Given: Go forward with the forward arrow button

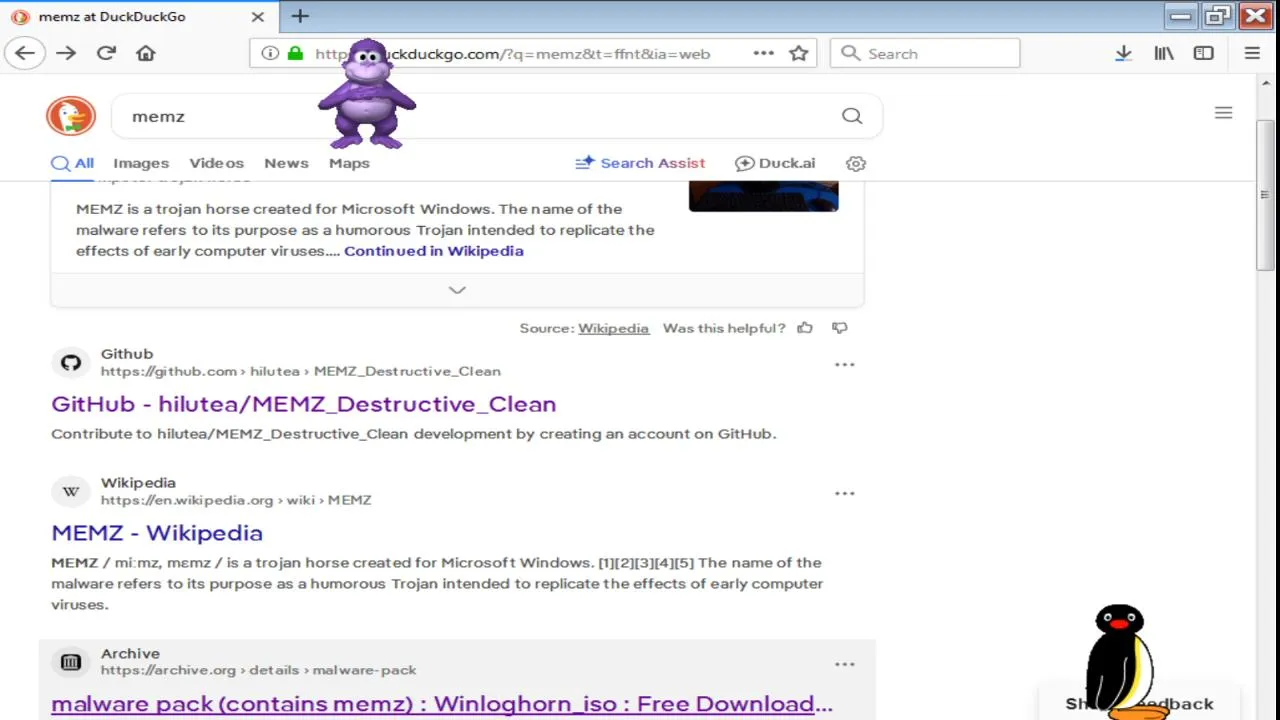Looking at the screenshot, I should pos(66,53).
